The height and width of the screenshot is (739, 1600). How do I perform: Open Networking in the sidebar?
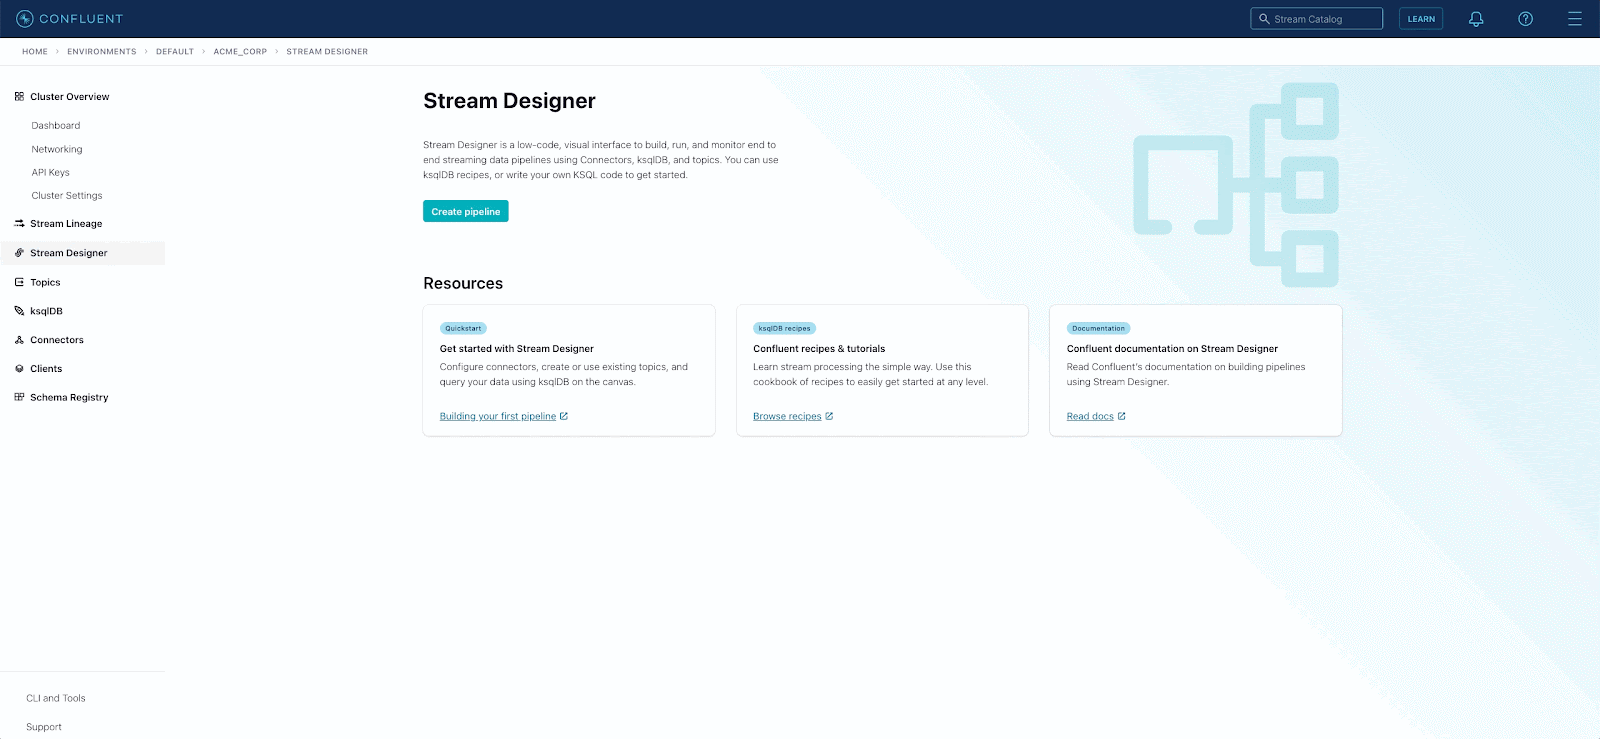[x=57, y=149]
